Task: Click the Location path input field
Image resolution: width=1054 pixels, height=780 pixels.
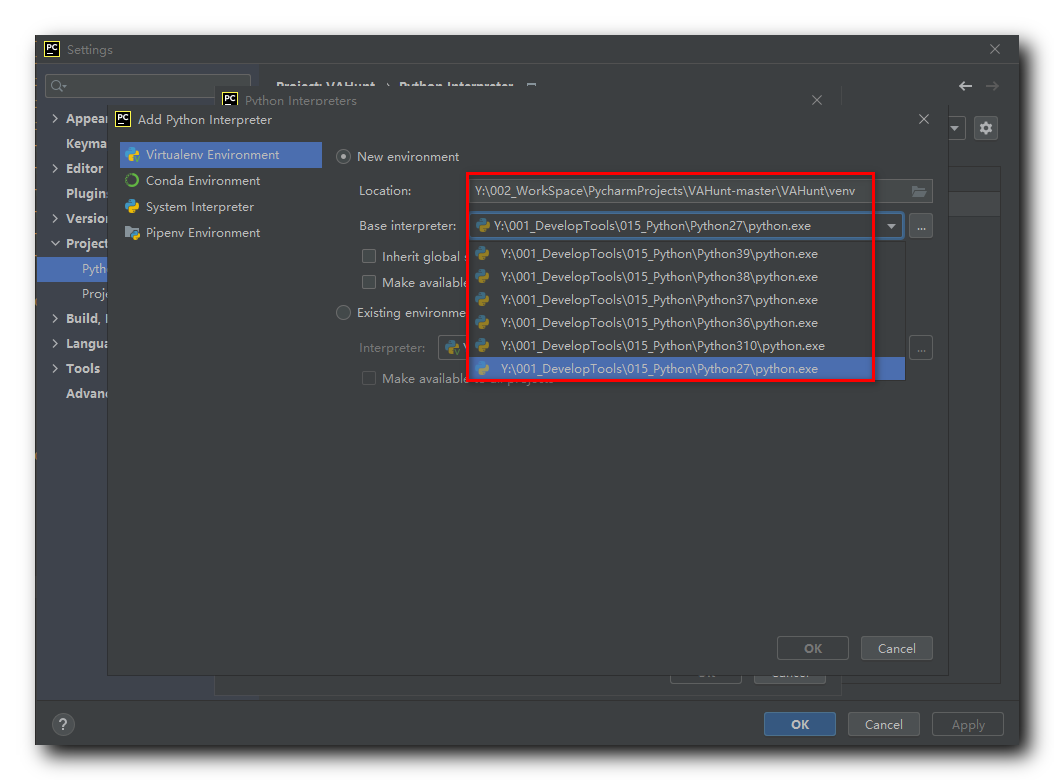Action: [700, 191]
